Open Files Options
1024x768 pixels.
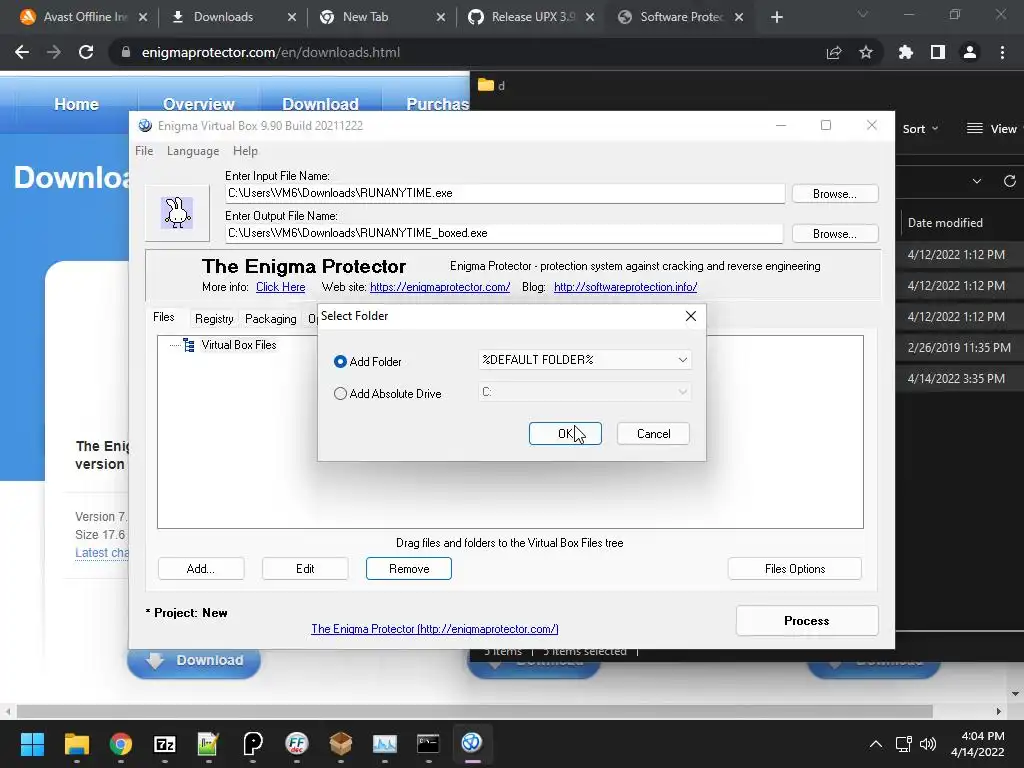[795, 569]
